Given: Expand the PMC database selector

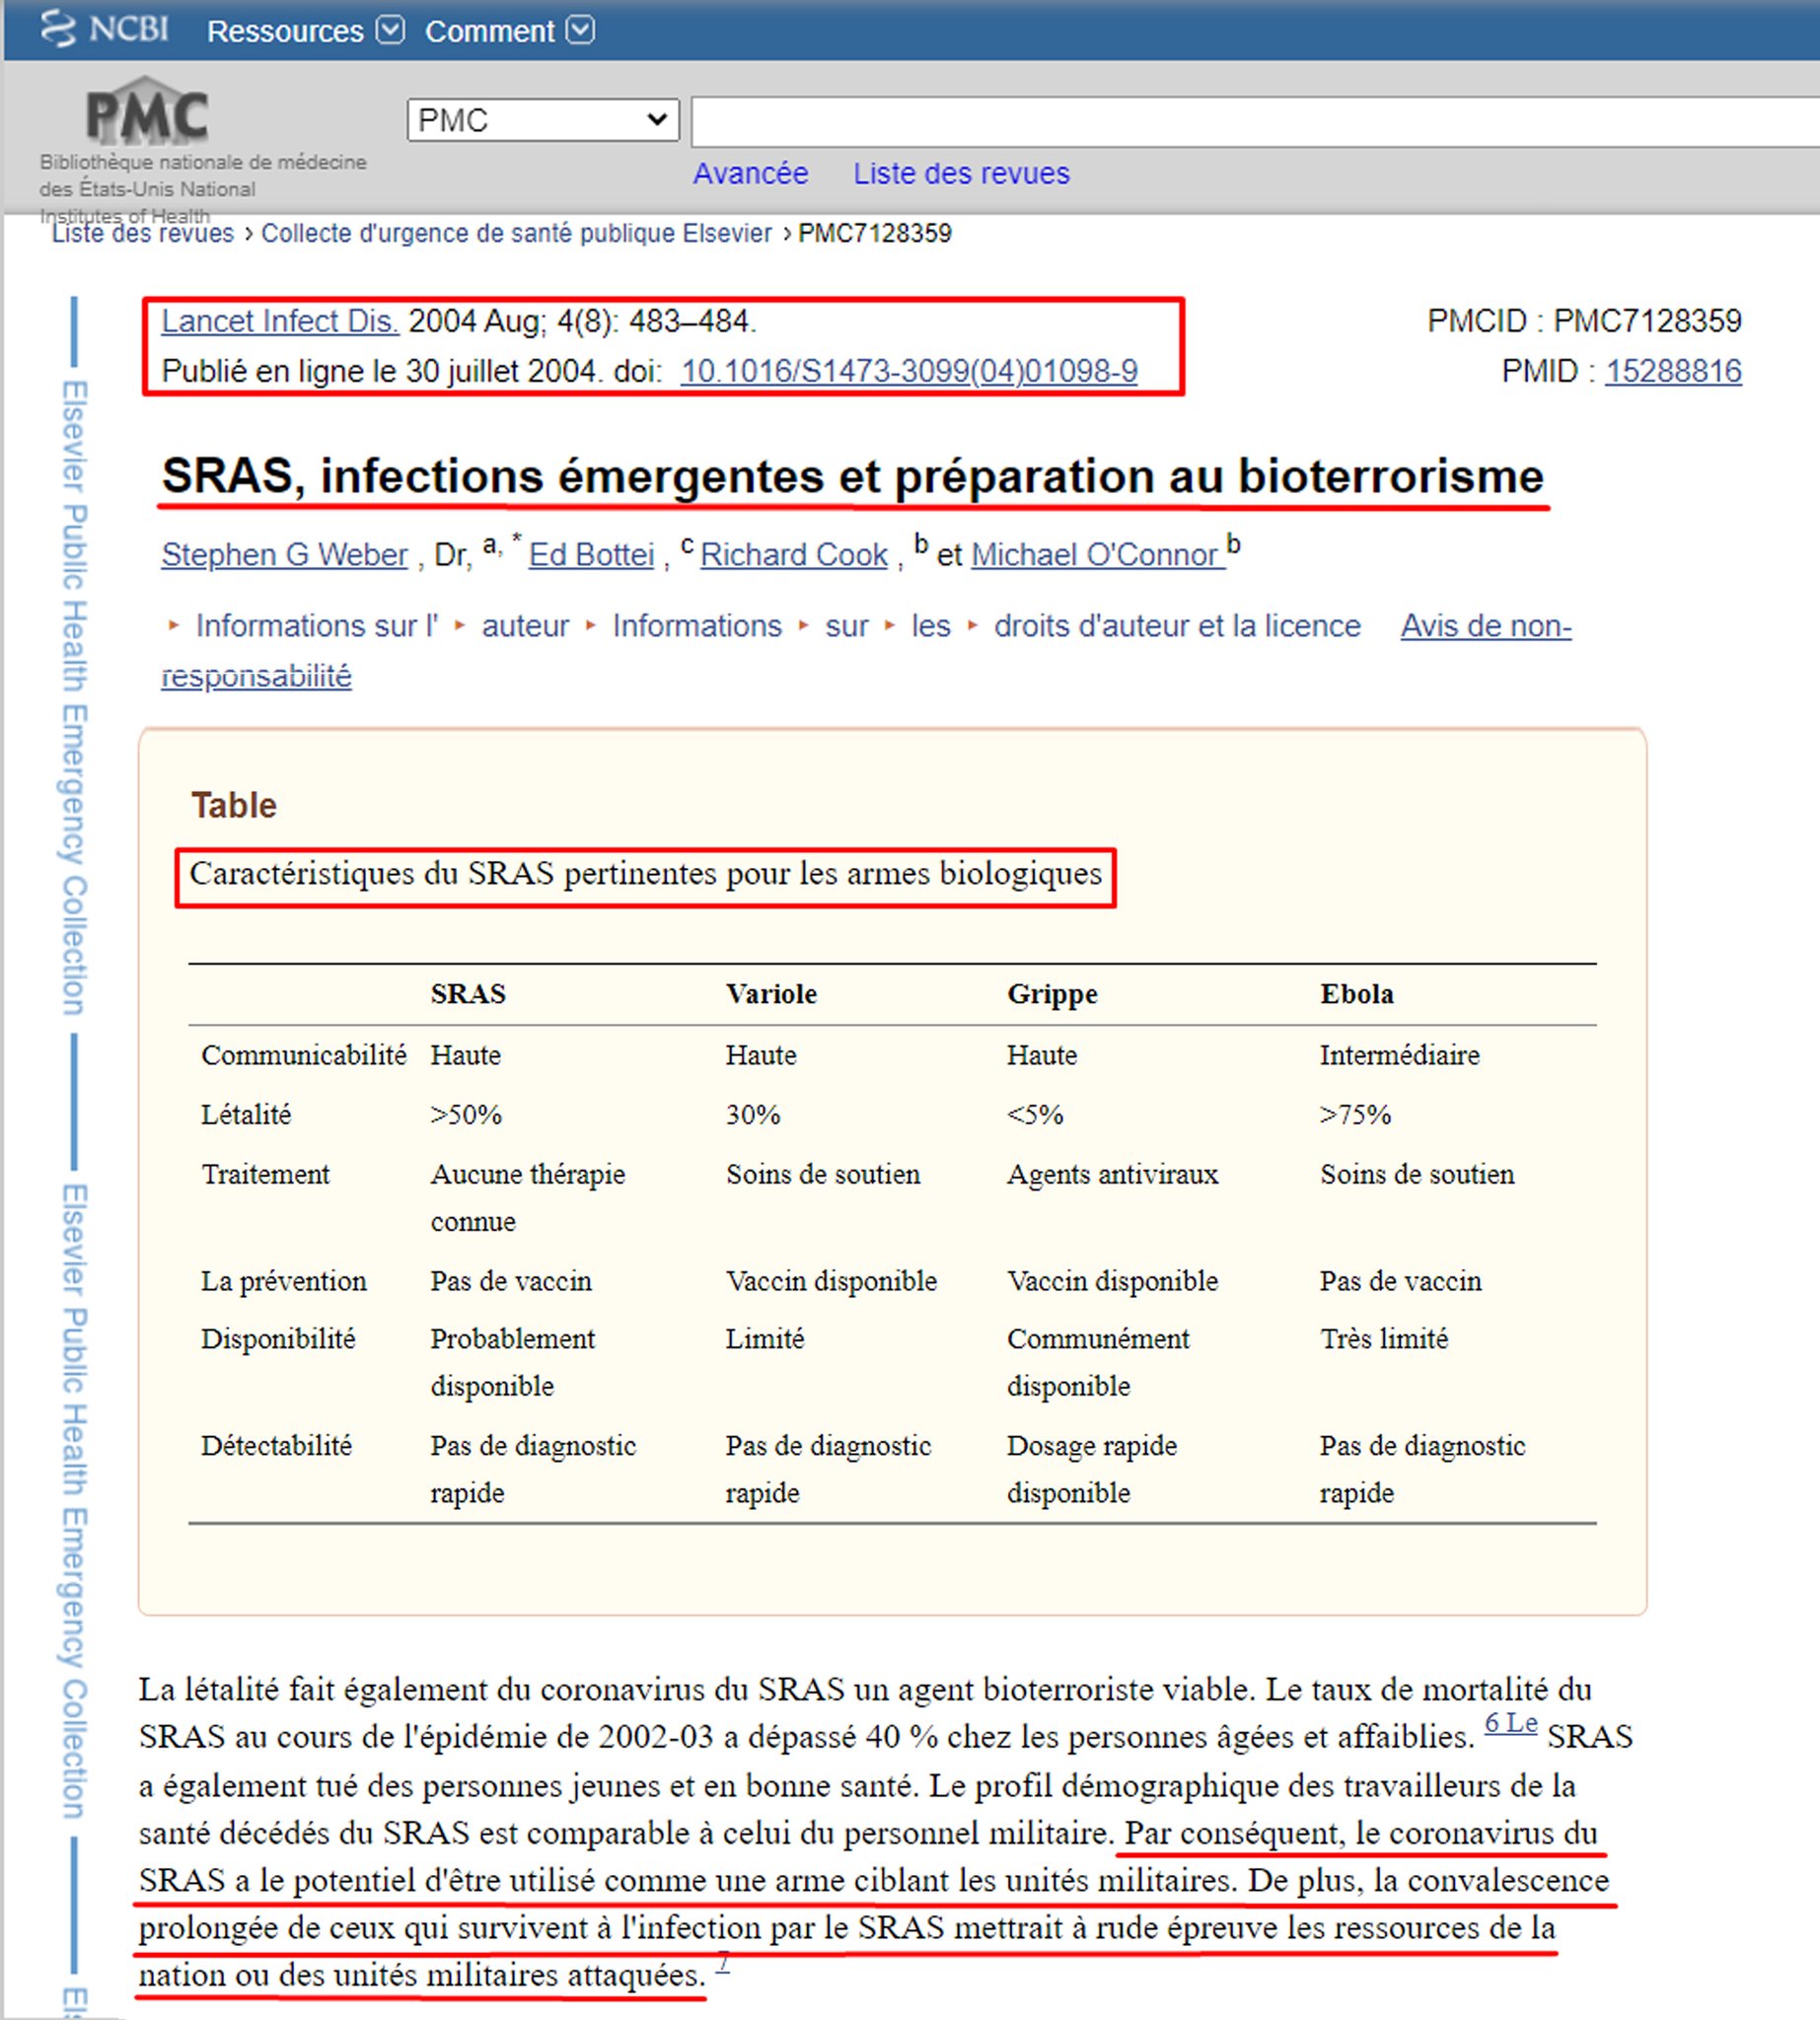Looking at the screenshot, I should (542, 120).
